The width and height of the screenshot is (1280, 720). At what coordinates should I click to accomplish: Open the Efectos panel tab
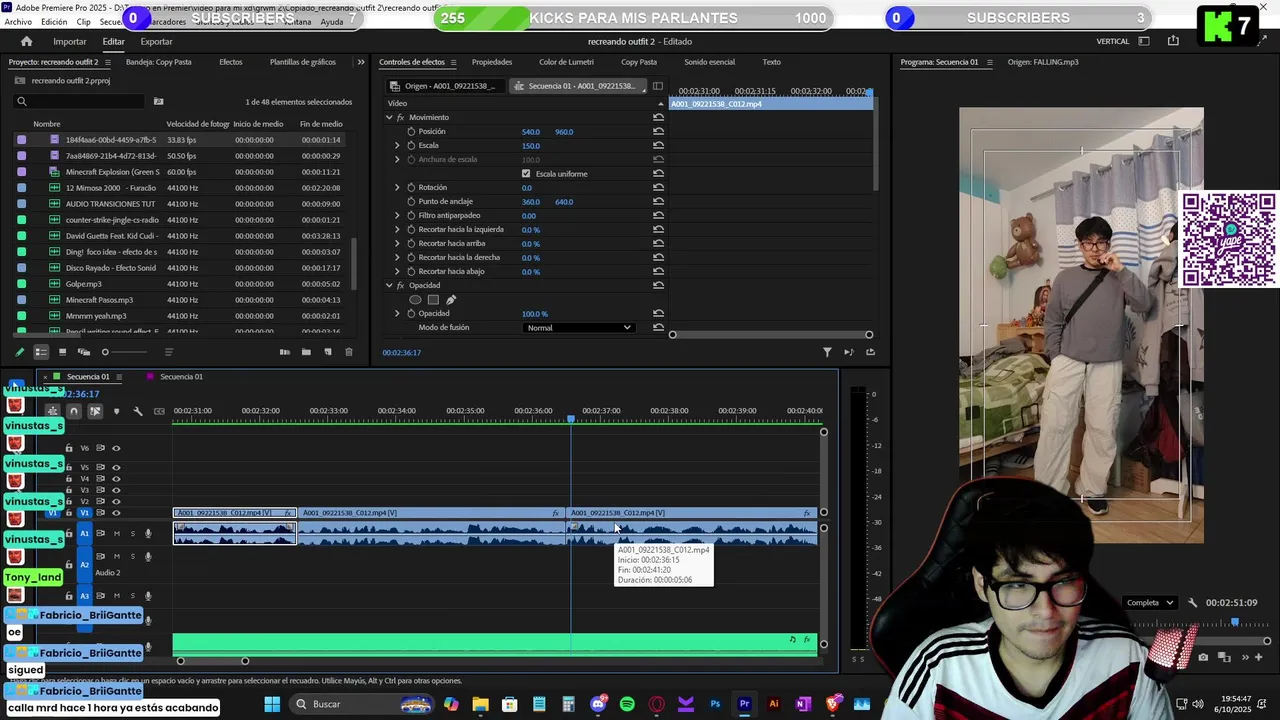pyautogui.click(x=231, y=62)
